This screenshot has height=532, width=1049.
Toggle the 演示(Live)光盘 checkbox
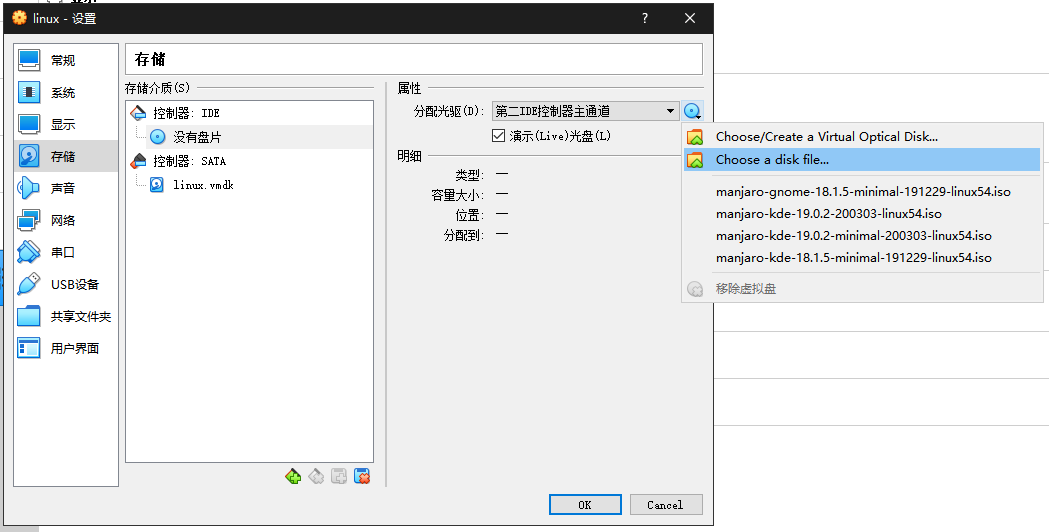click(x=499, y=136)
